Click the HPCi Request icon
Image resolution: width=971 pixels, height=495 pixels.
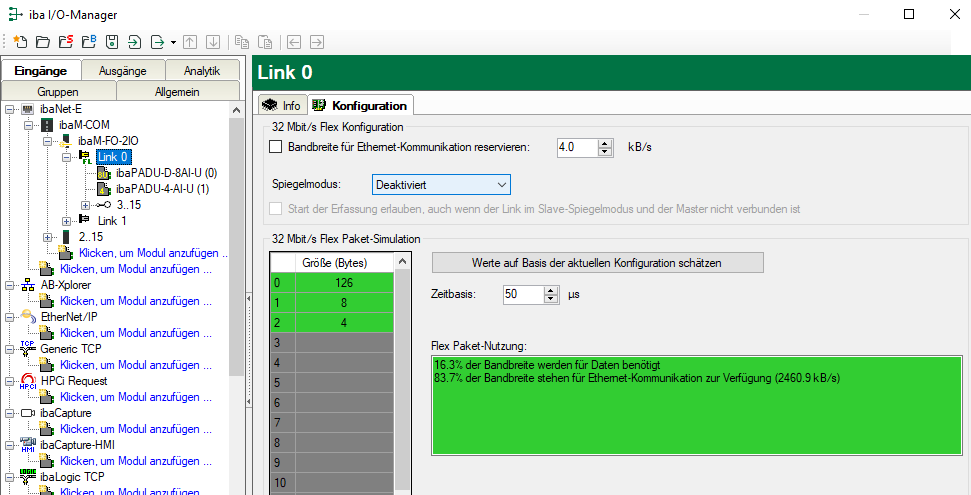tap(28, 381)
